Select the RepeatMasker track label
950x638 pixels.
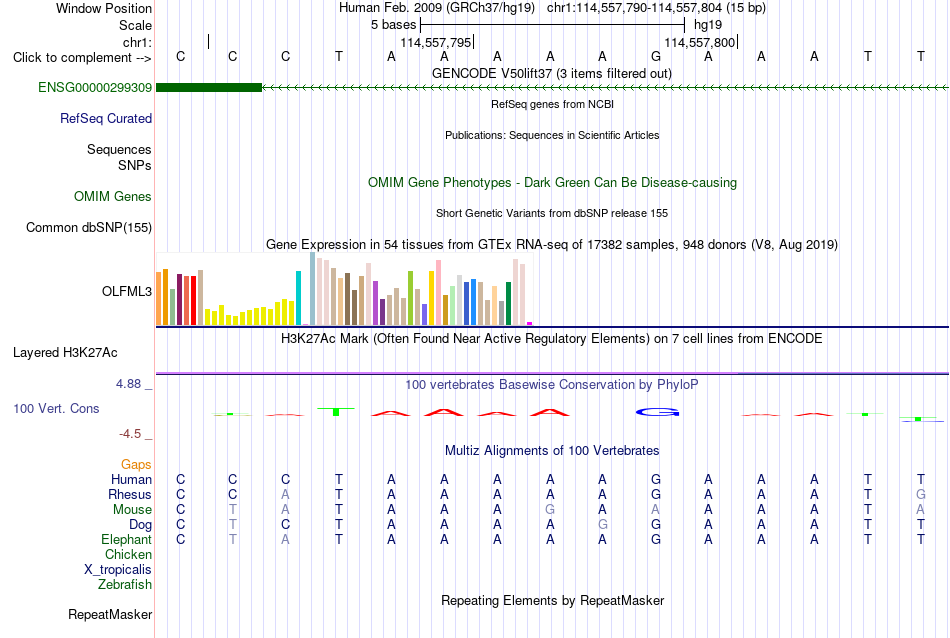110,614
